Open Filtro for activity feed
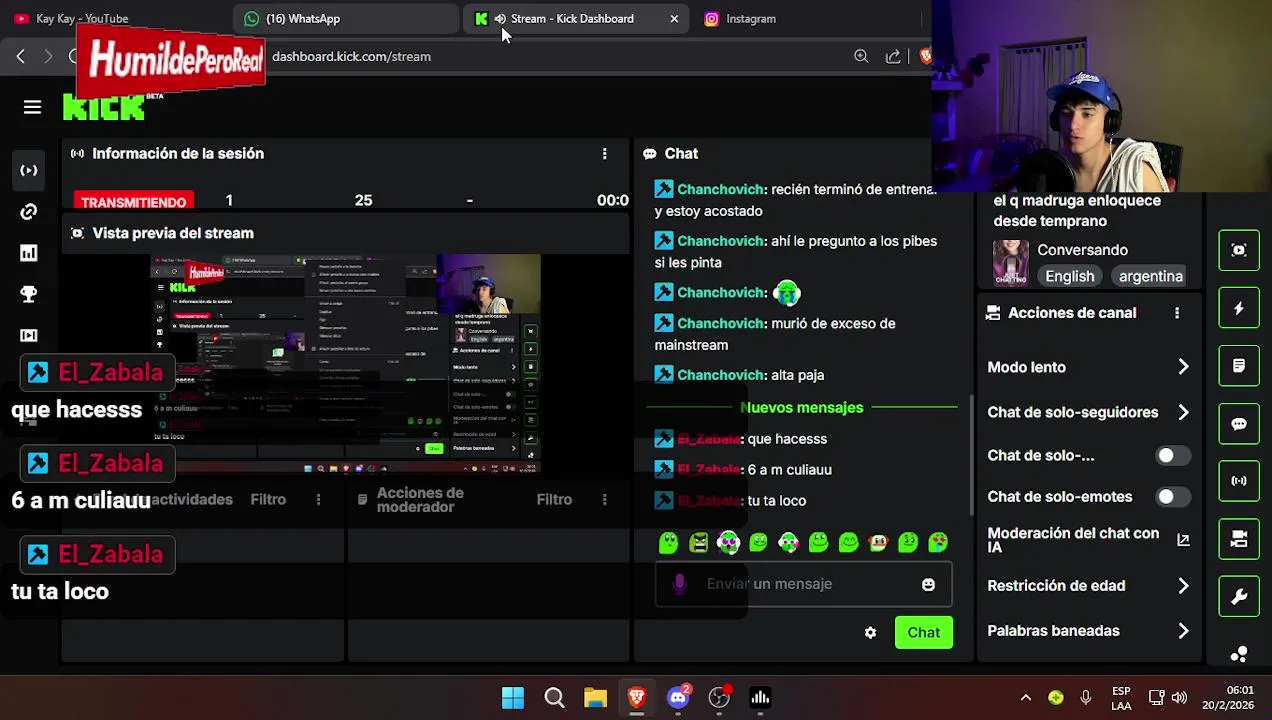The width and height of the screenshot is (1272, 720). [x=268, y=499]
